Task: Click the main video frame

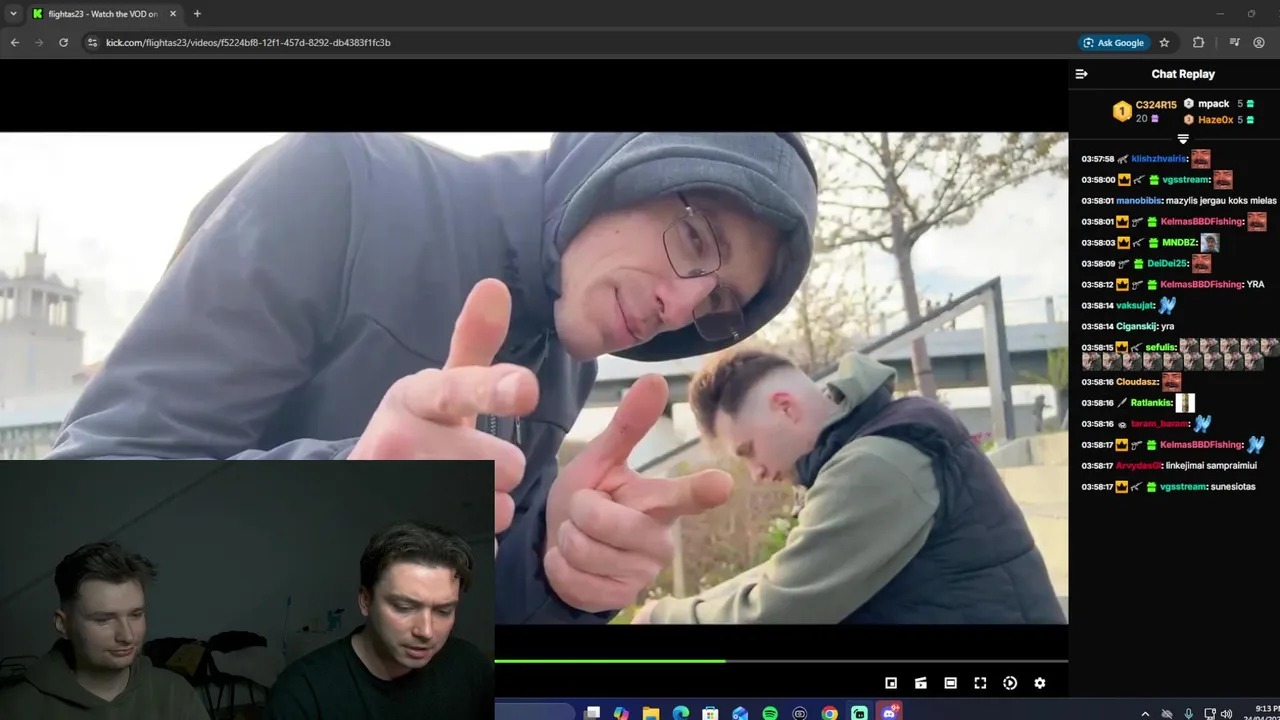Action: tap(534, 378)
